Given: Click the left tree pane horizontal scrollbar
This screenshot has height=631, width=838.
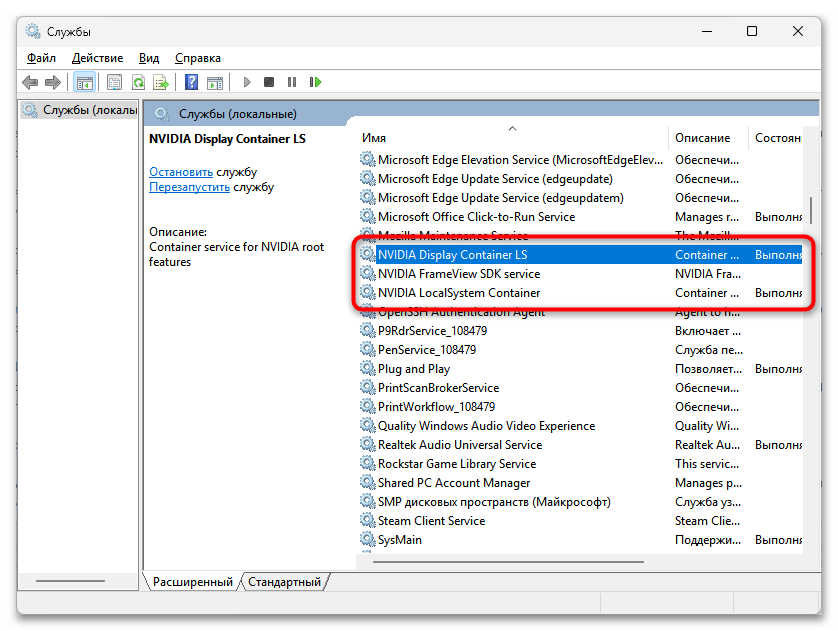Looking at the screenshot, I should click(x=70, y=581).
